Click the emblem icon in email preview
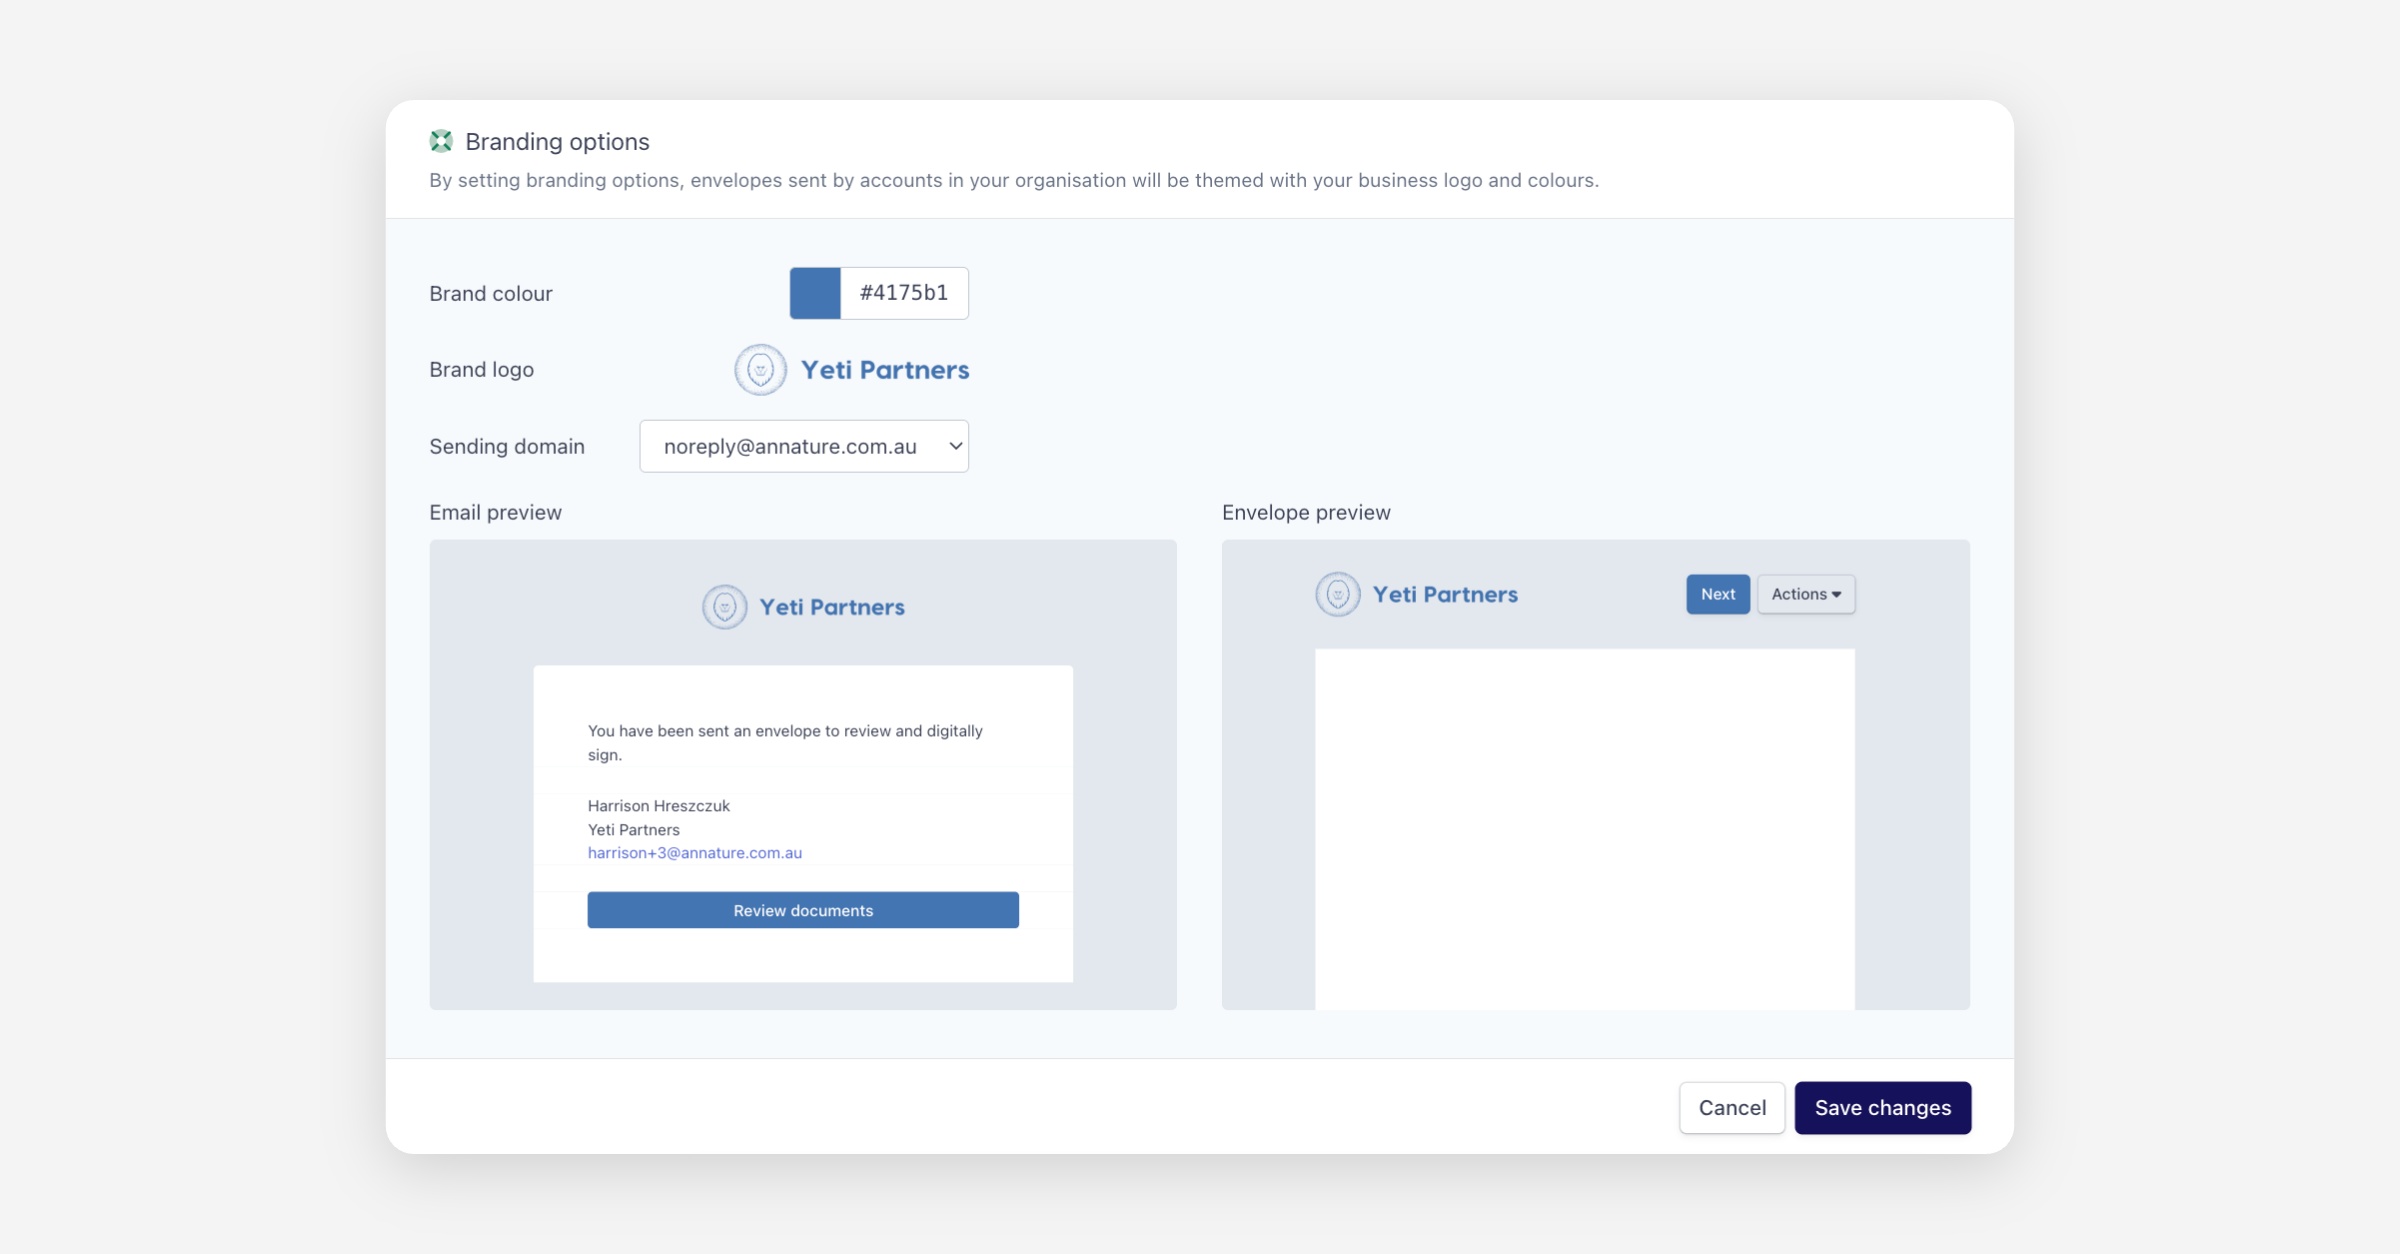Image resolution: width=2400 pixels, height=1254 pixels. click(724, 607)
